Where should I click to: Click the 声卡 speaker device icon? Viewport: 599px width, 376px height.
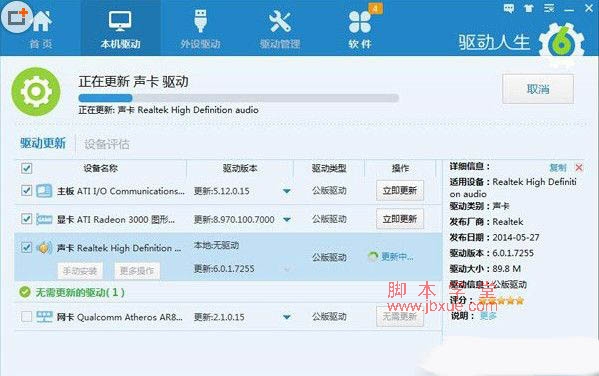tap(44, 248)
